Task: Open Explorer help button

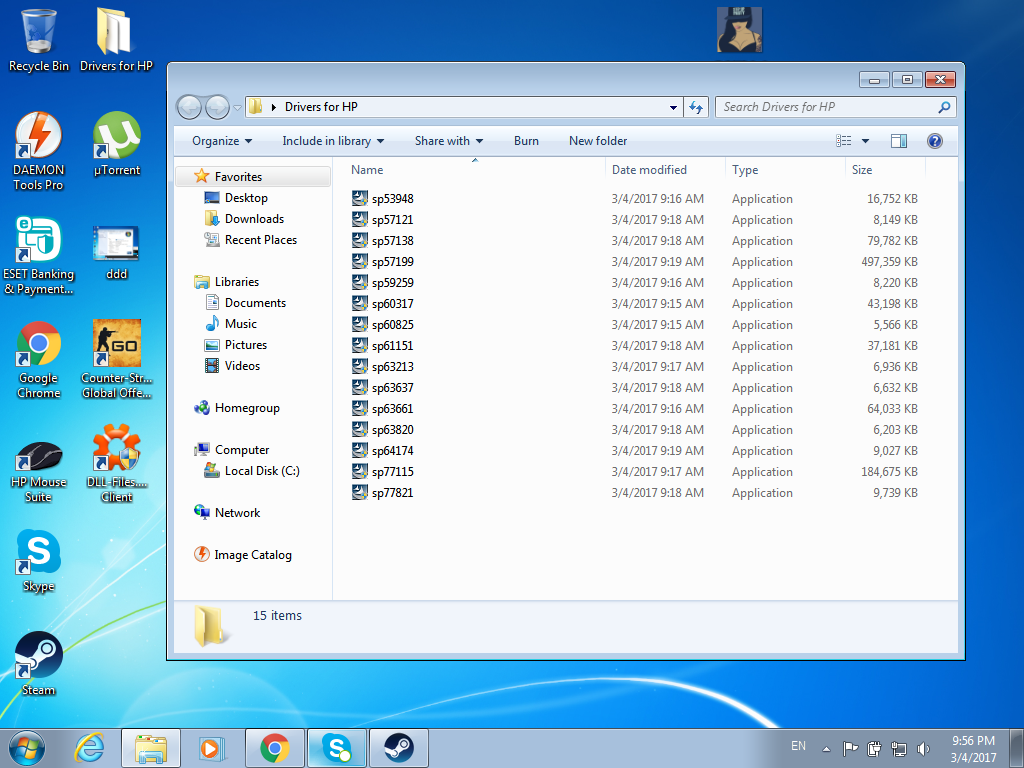Action: coord(935,141)
